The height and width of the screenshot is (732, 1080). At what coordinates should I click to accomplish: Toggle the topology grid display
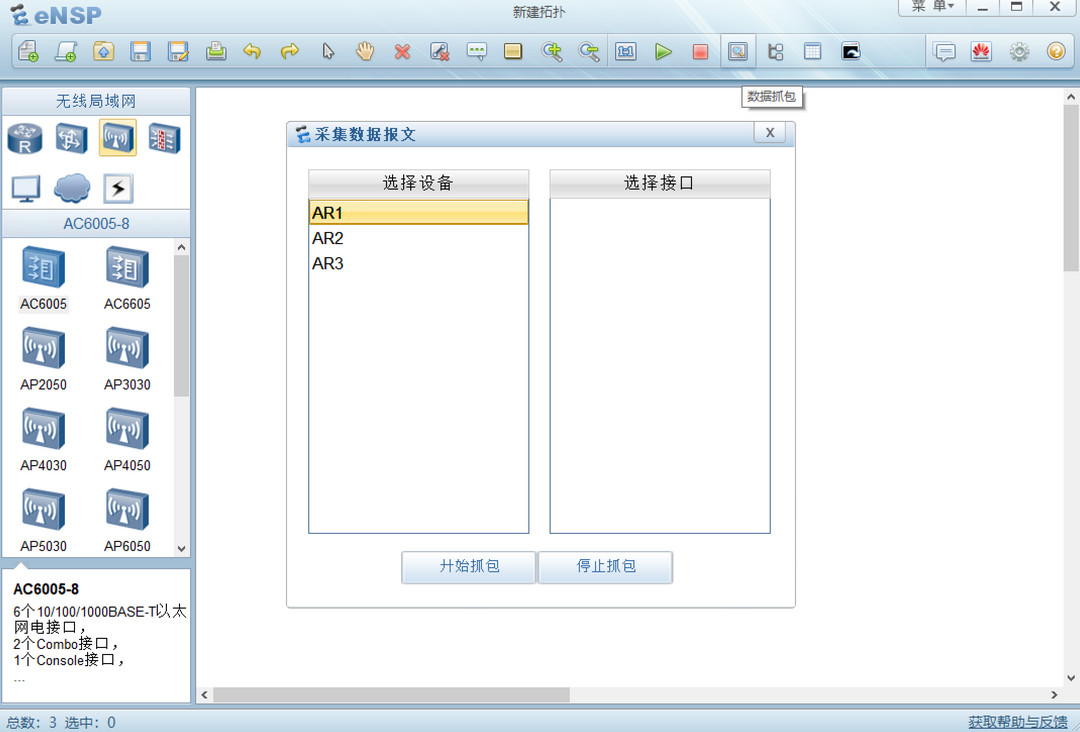coord(812,51)
